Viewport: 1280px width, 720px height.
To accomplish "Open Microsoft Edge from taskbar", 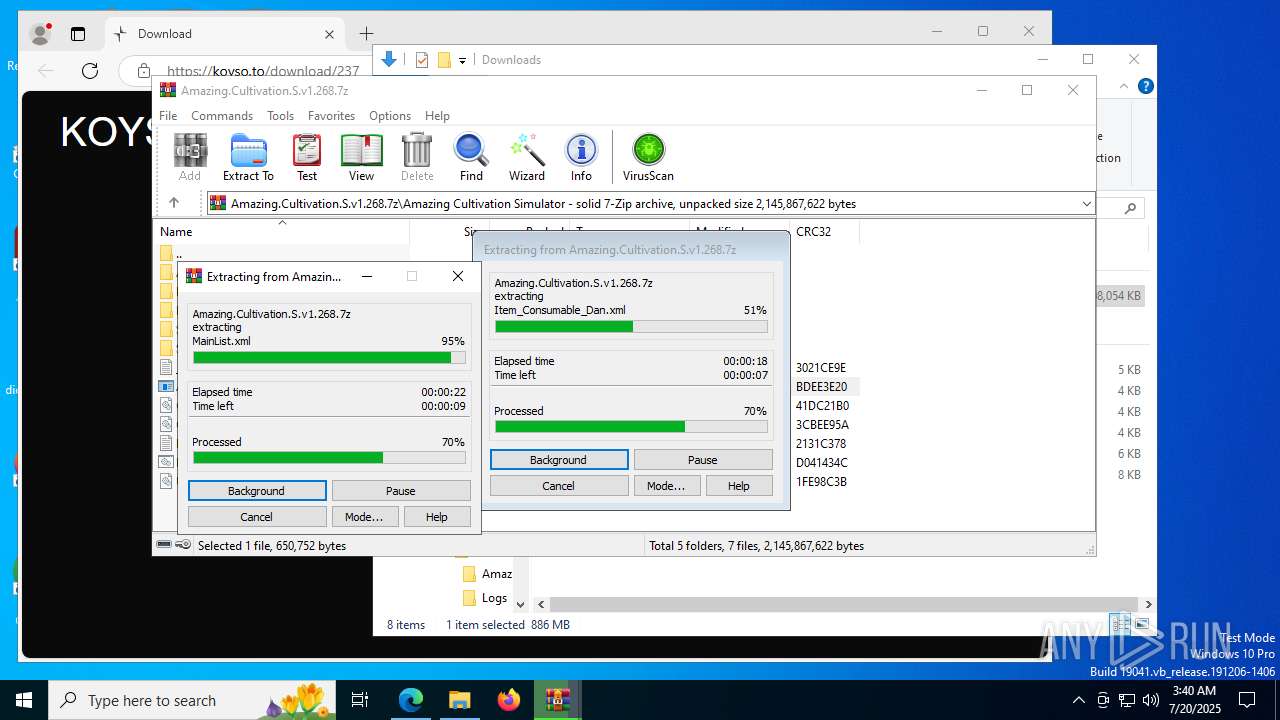I will click(411, 700).
